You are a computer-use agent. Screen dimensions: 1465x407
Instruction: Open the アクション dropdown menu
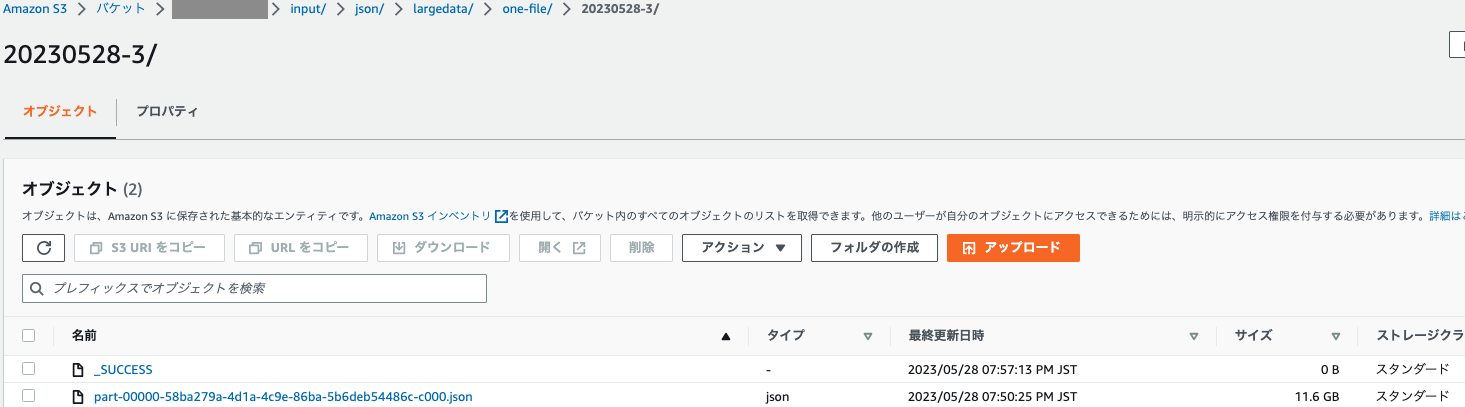pyautogui.click(x=742, y=248)
